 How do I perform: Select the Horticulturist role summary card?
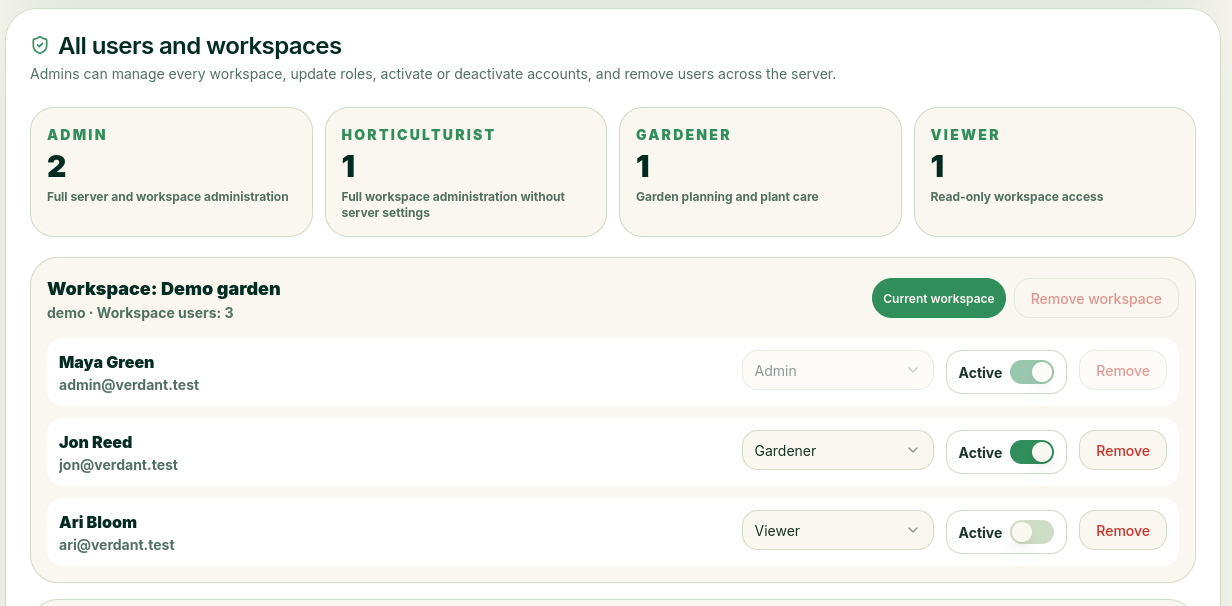(466, 172)
